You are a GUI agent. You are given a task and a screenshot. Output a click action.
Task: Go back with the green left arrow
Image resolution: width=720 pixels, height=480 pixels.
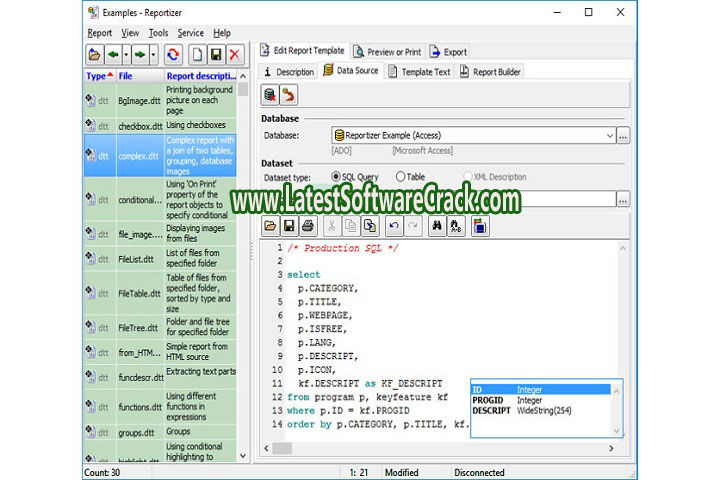(113, 55)
